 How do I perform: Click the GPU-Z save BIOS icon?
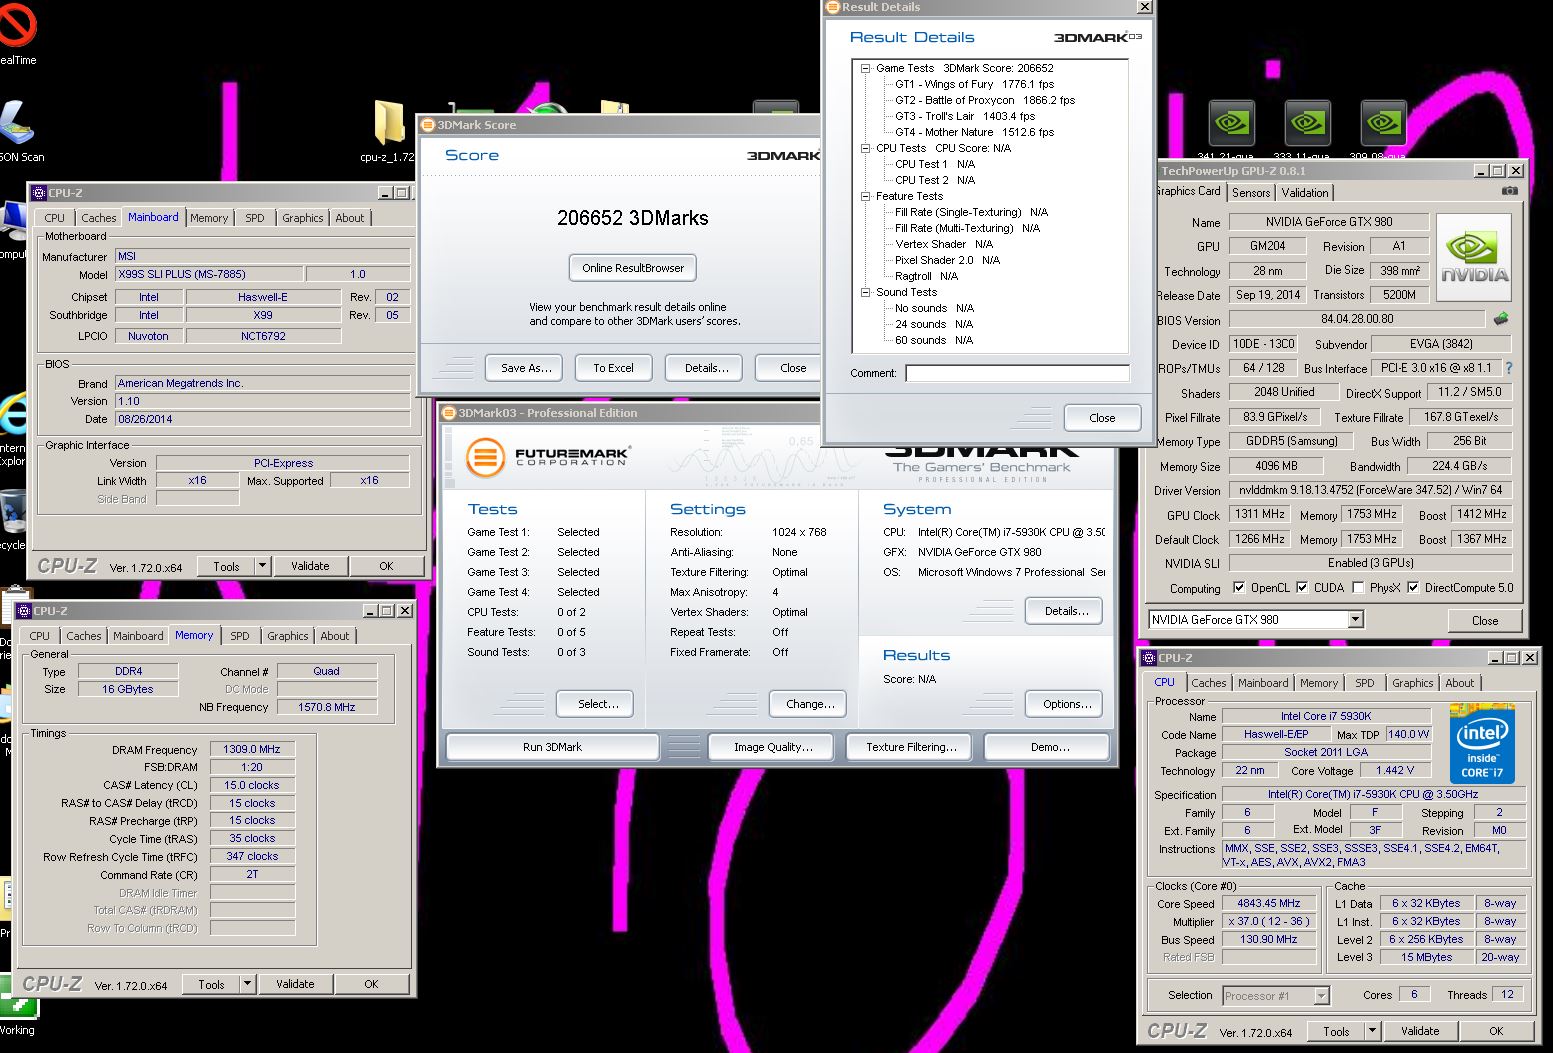pyautogui.click(x=1500, y=319)
